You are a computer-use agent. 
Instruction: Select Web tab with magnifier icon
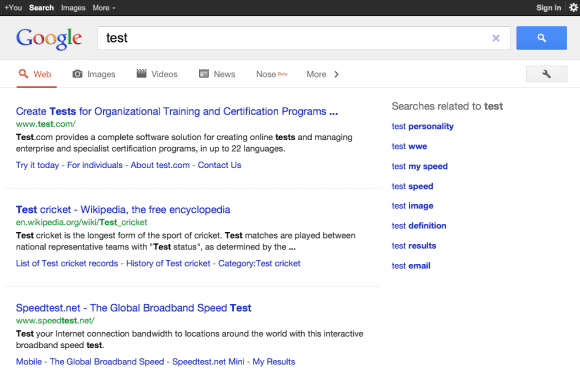[36, 74]
